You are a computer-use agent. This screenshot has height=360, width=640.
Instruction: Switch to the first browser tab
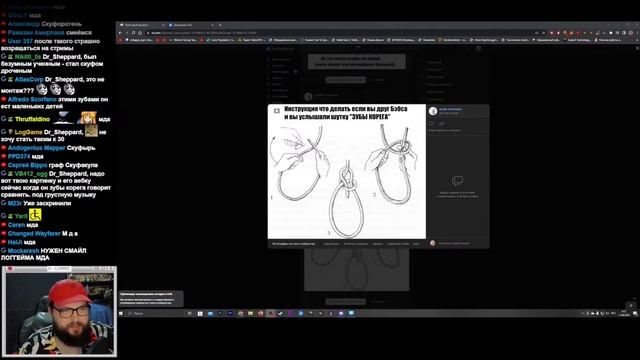pyautogui.click(x=141, y=25)
